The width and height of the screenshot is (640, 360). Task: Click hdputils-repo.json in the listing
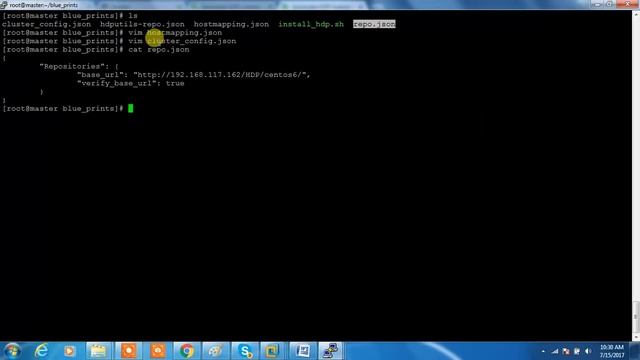click(142, 24)
